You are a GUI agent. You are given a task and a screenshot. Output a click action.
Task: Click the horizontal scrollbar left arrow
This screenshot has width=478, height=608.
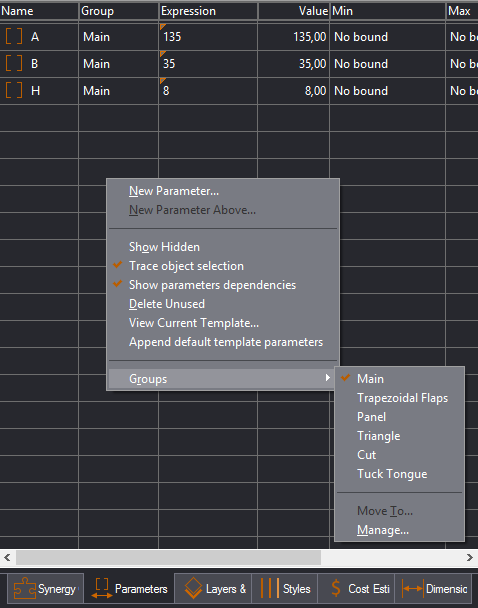tap(7, 558)
